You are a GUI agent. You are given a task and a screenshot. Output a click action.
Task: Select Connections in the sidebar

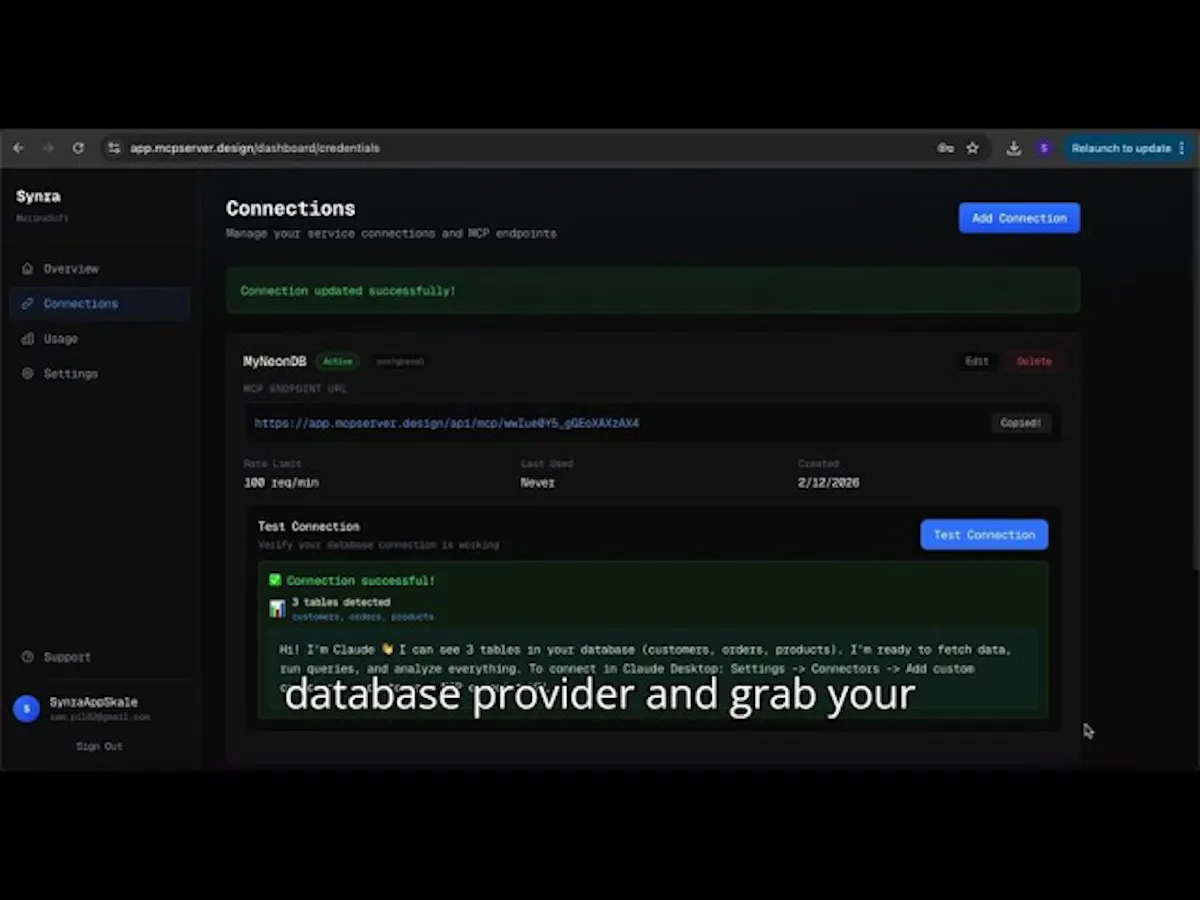[x=99, y=303]
